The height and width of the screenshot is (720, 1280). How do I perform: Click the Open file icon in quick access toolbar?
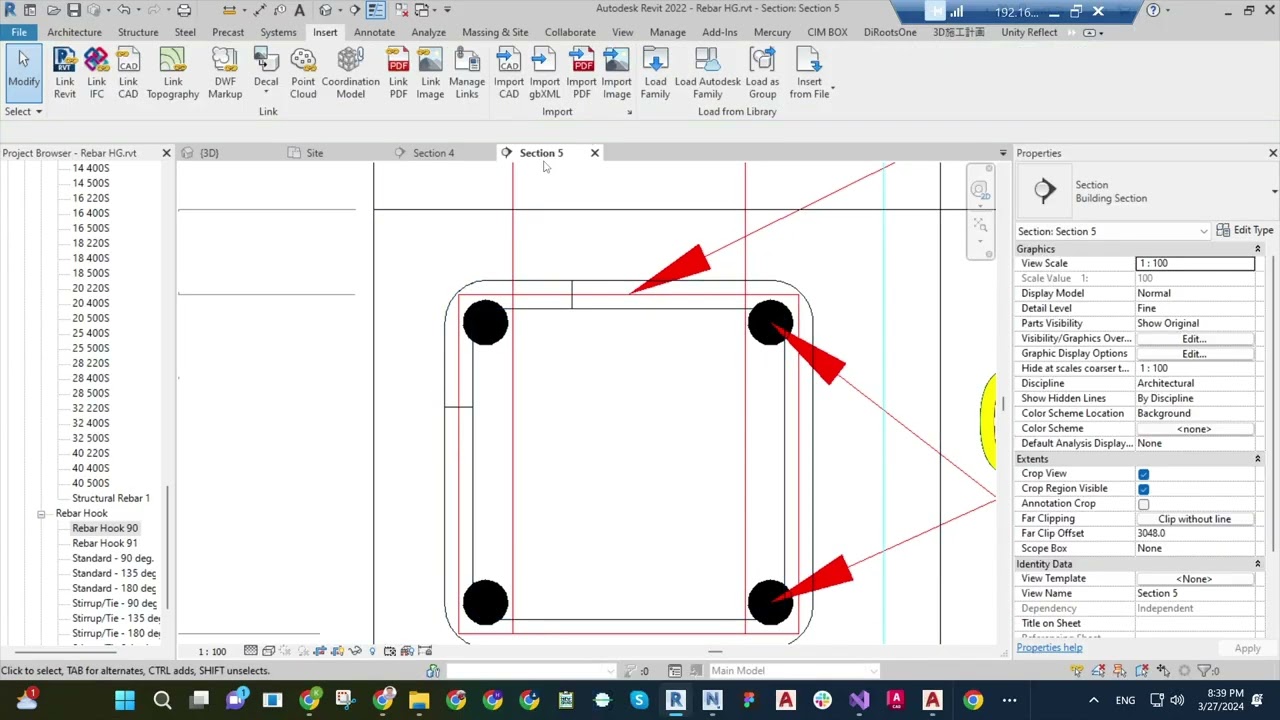pos(52,10)
